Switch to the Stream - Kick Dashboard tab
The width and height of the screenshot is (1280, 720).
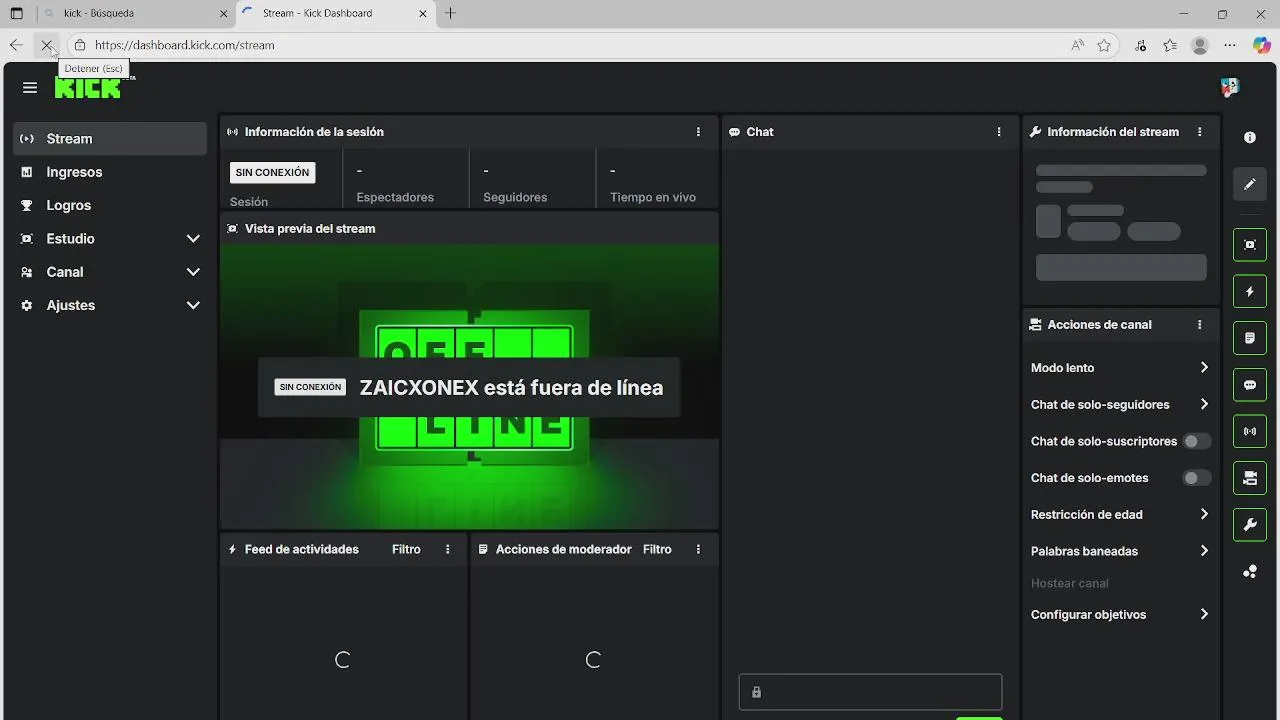[335, 14]
